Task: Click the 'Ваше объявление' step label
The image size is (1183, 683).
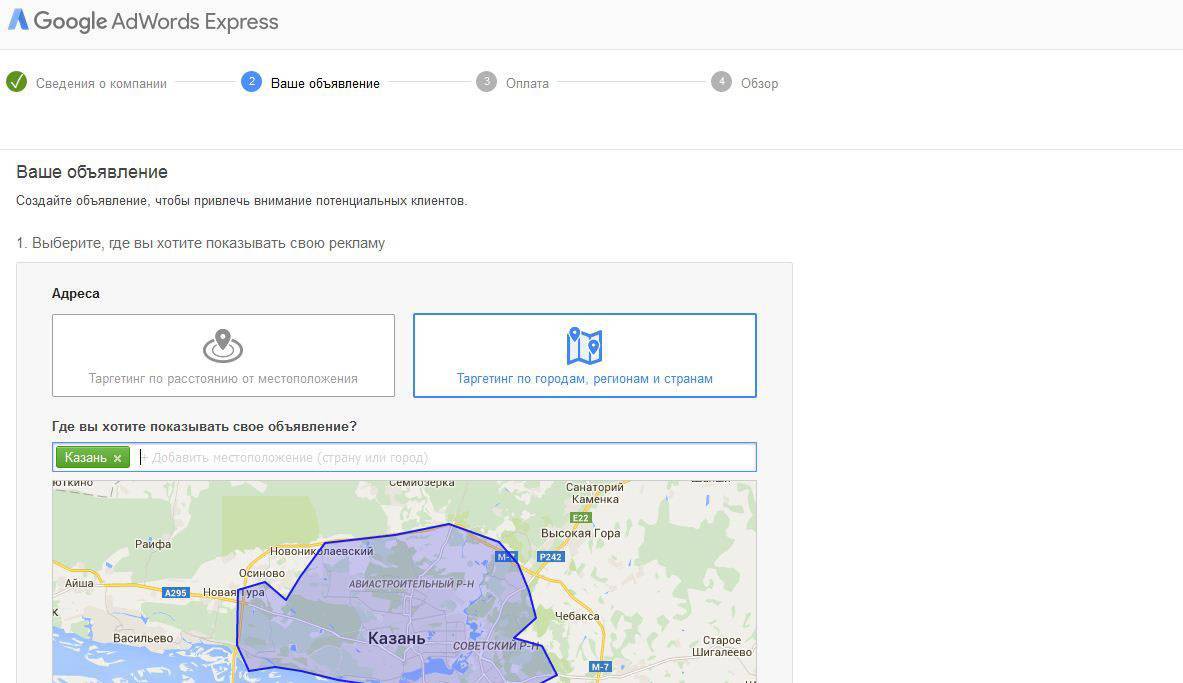Action: click(x=325, y=84)
